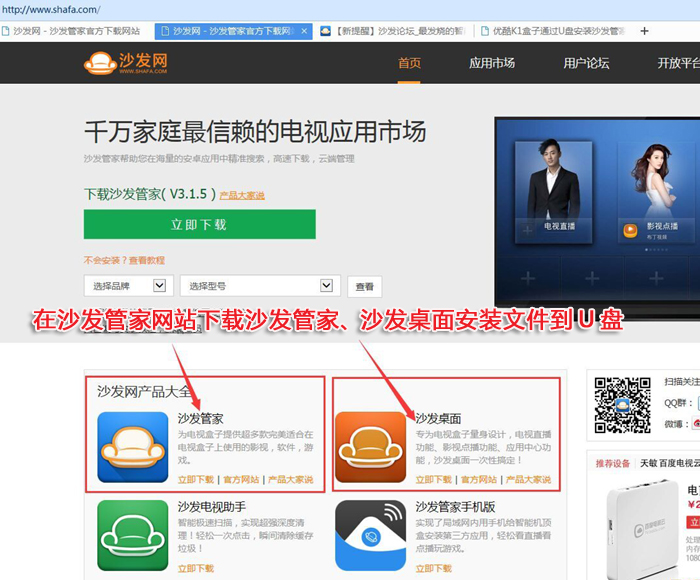The height and width of the screenshot is (580, 700).
Task: Click 立即下载 under 沙发桌面
Action: [x=433, y=479]
